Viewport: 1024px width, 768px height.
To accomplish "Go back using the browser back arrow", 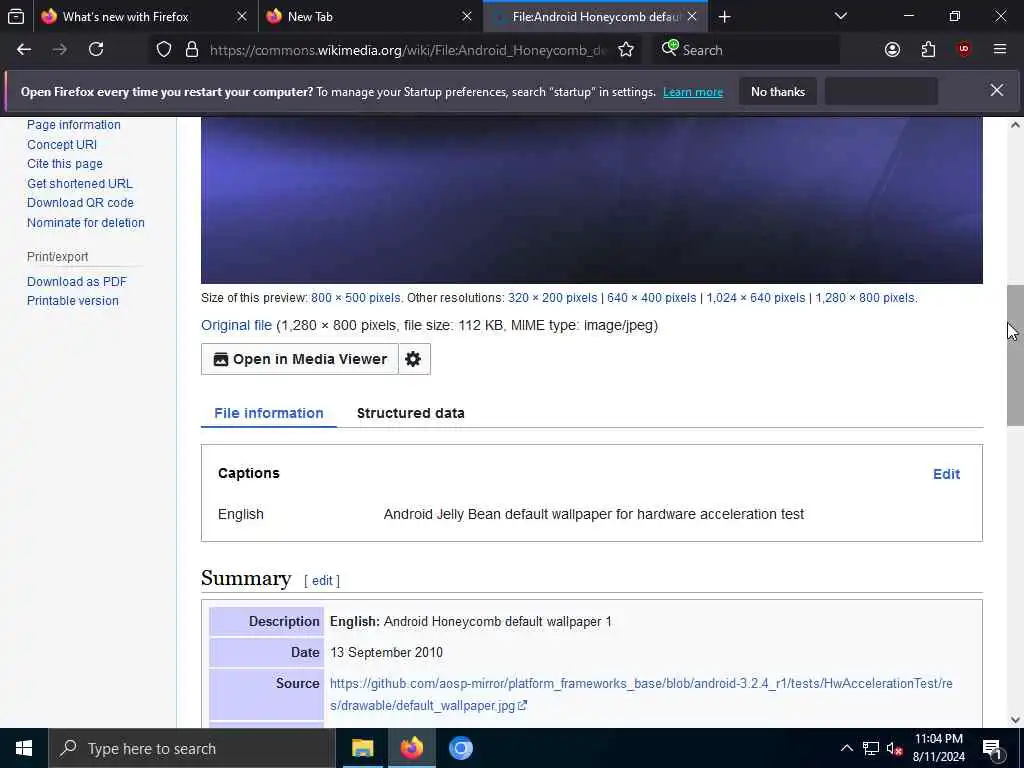I will coord(24,50).
